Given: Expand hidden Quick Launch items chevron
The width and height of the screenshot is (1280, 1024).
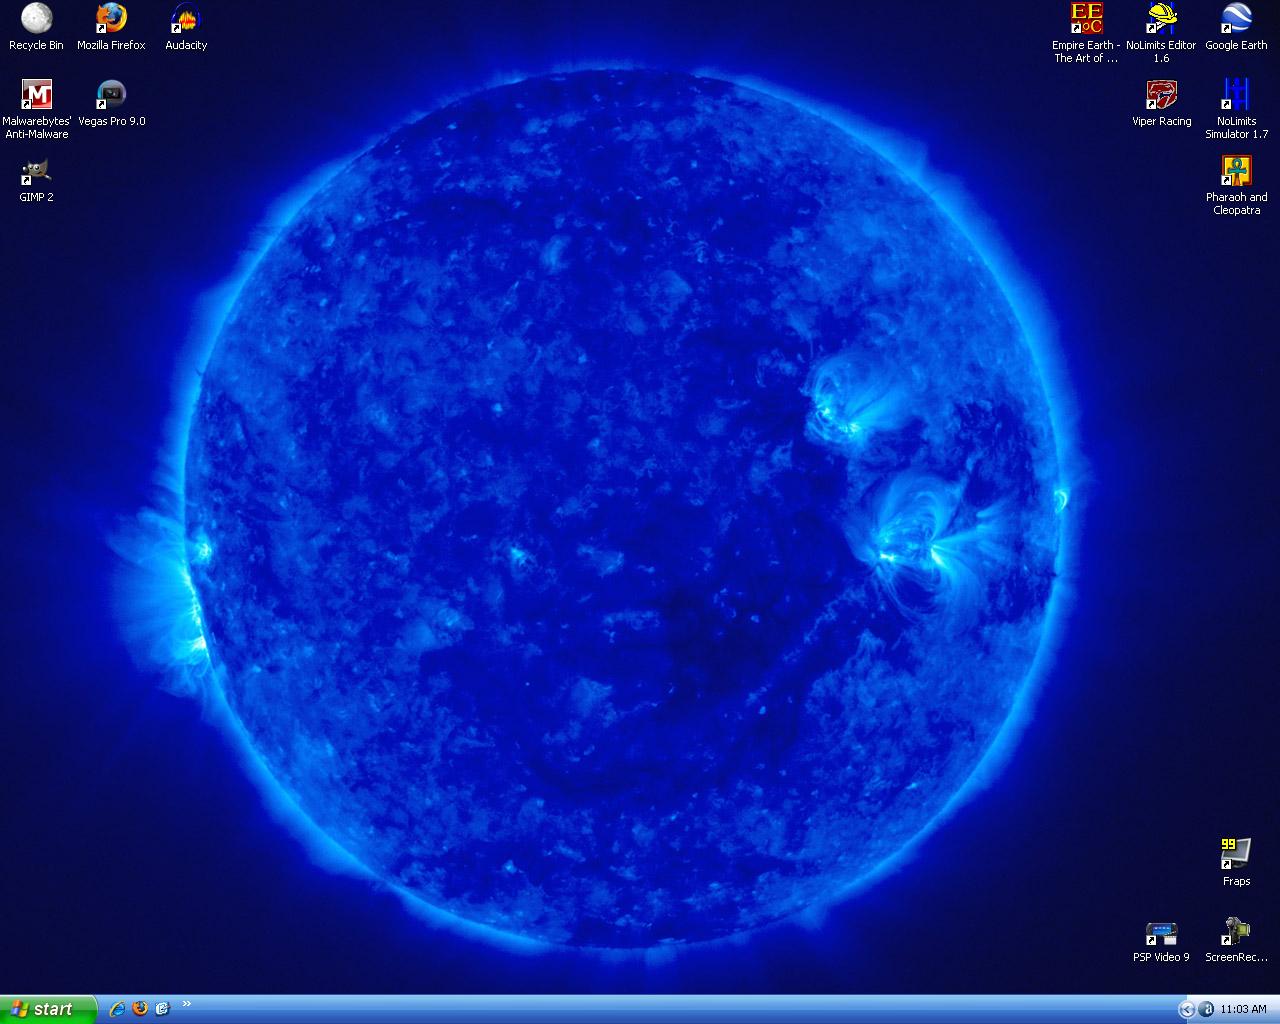Looking at the screenshot, I should 186,1004.
